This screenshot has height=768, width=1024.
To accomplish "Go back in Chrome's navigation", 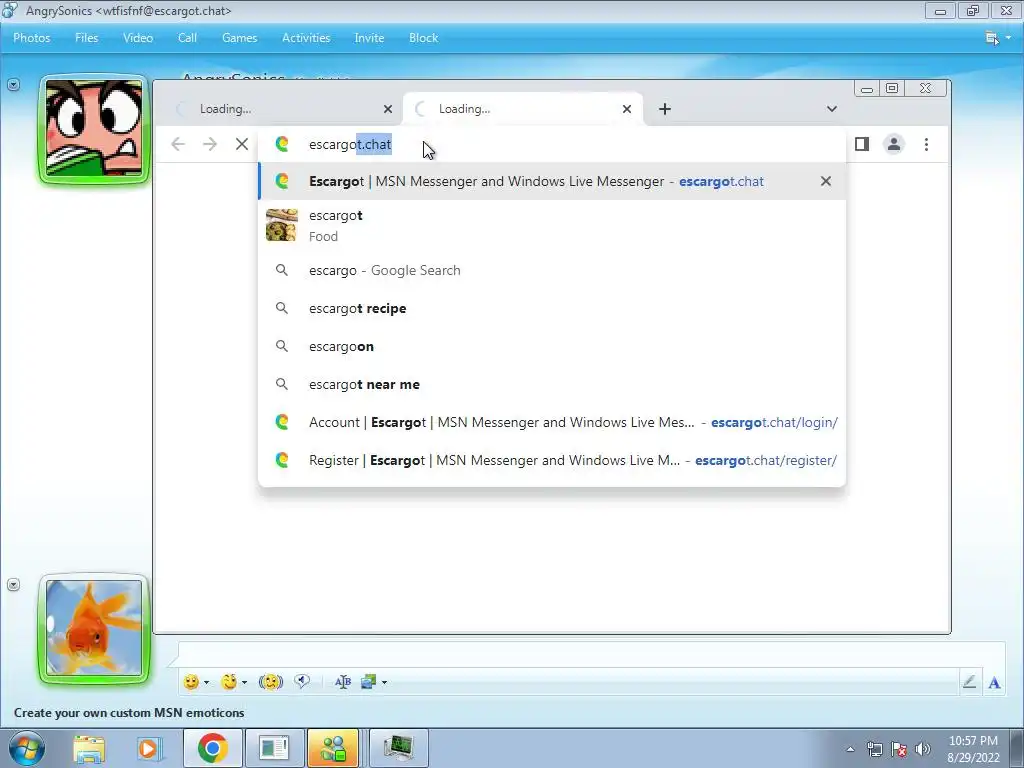I will (178, 144).
